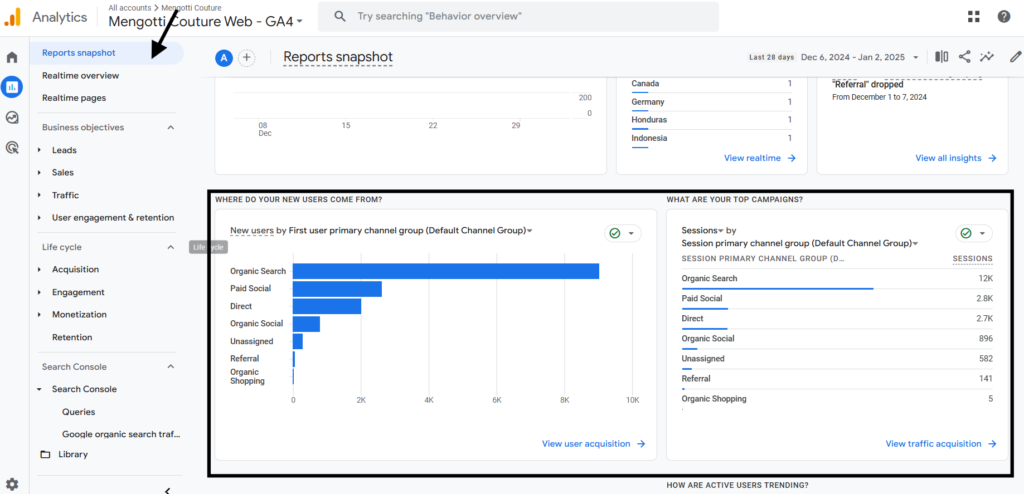Open property selector Mengotti Couture Web - GA4

(x=205, y=21)
